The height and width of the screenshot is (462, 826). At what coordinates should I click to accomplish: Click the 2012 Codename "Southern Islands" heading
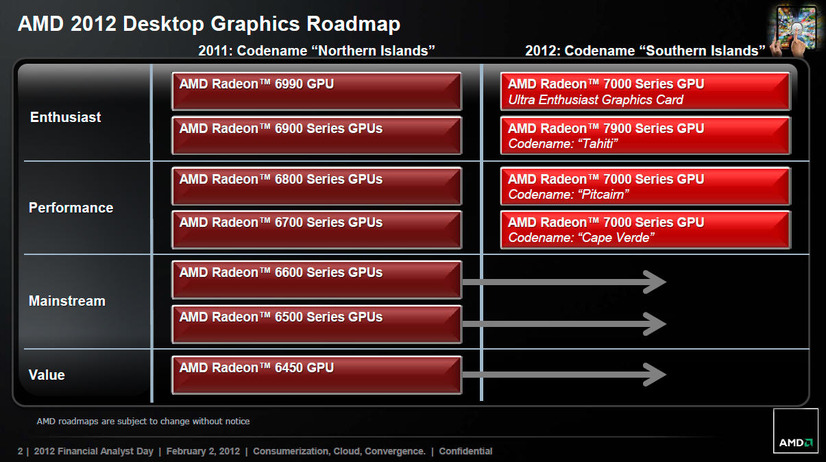point(645,51)
